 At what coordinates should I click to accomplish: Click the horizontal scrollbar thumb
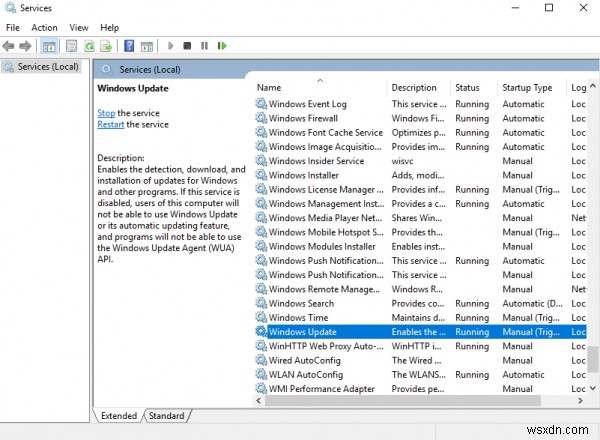pos(403,401)
